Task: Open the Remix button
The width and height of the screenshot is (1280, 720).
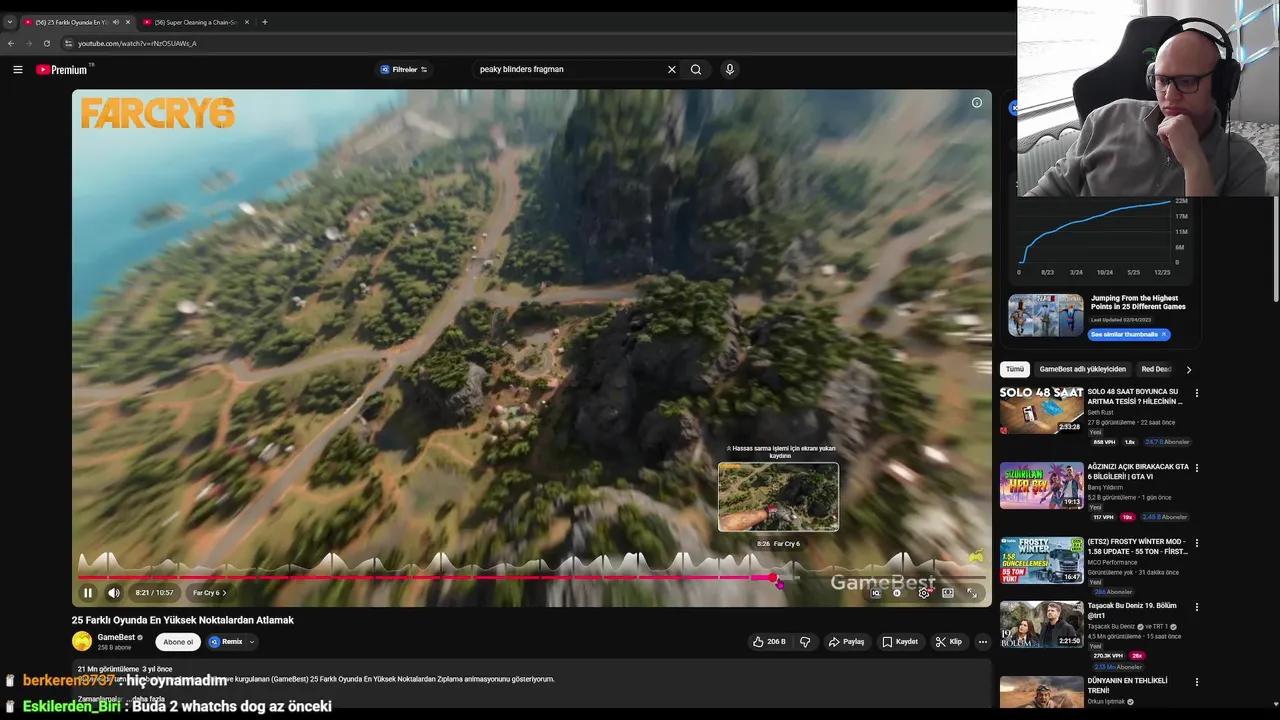Action: (226, 642)
